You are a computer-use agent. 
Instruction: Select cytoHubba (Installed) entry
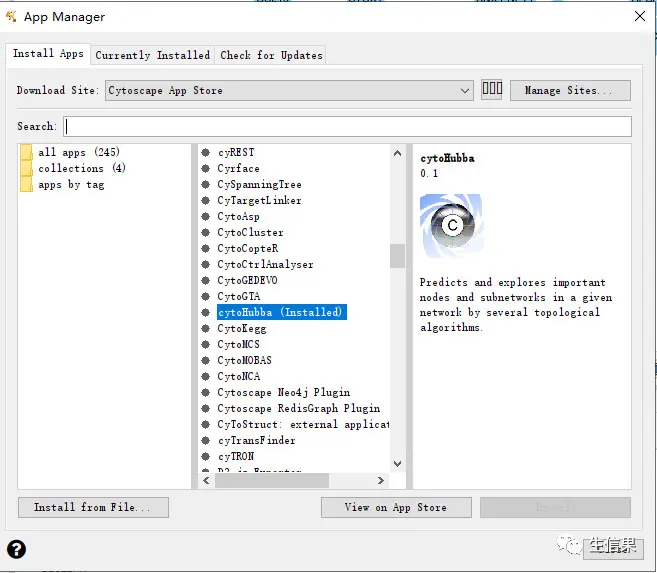(282, 312)
